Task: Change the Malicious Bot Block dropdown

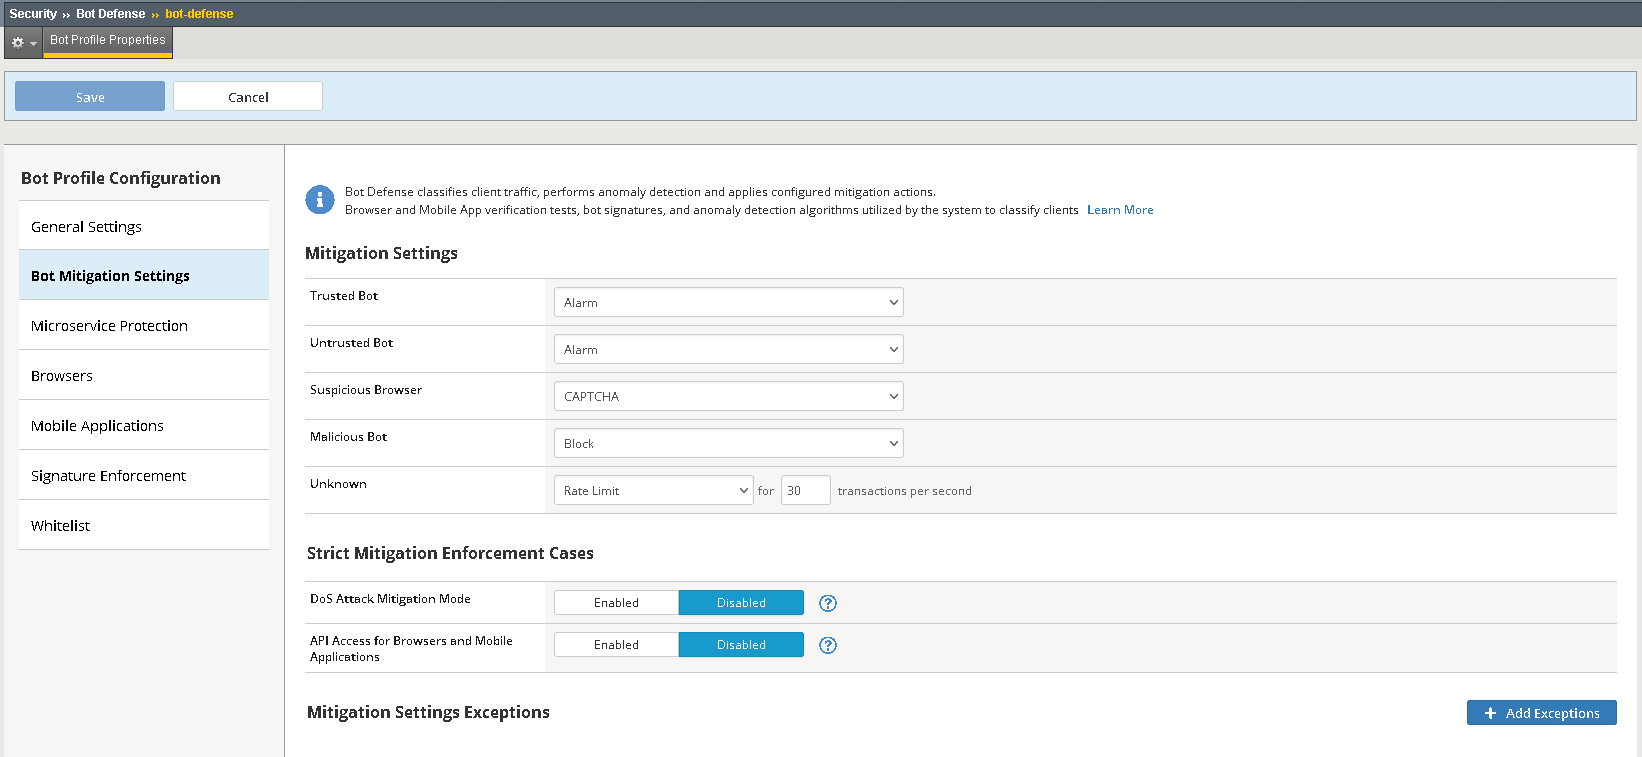Action: point(728,443)
